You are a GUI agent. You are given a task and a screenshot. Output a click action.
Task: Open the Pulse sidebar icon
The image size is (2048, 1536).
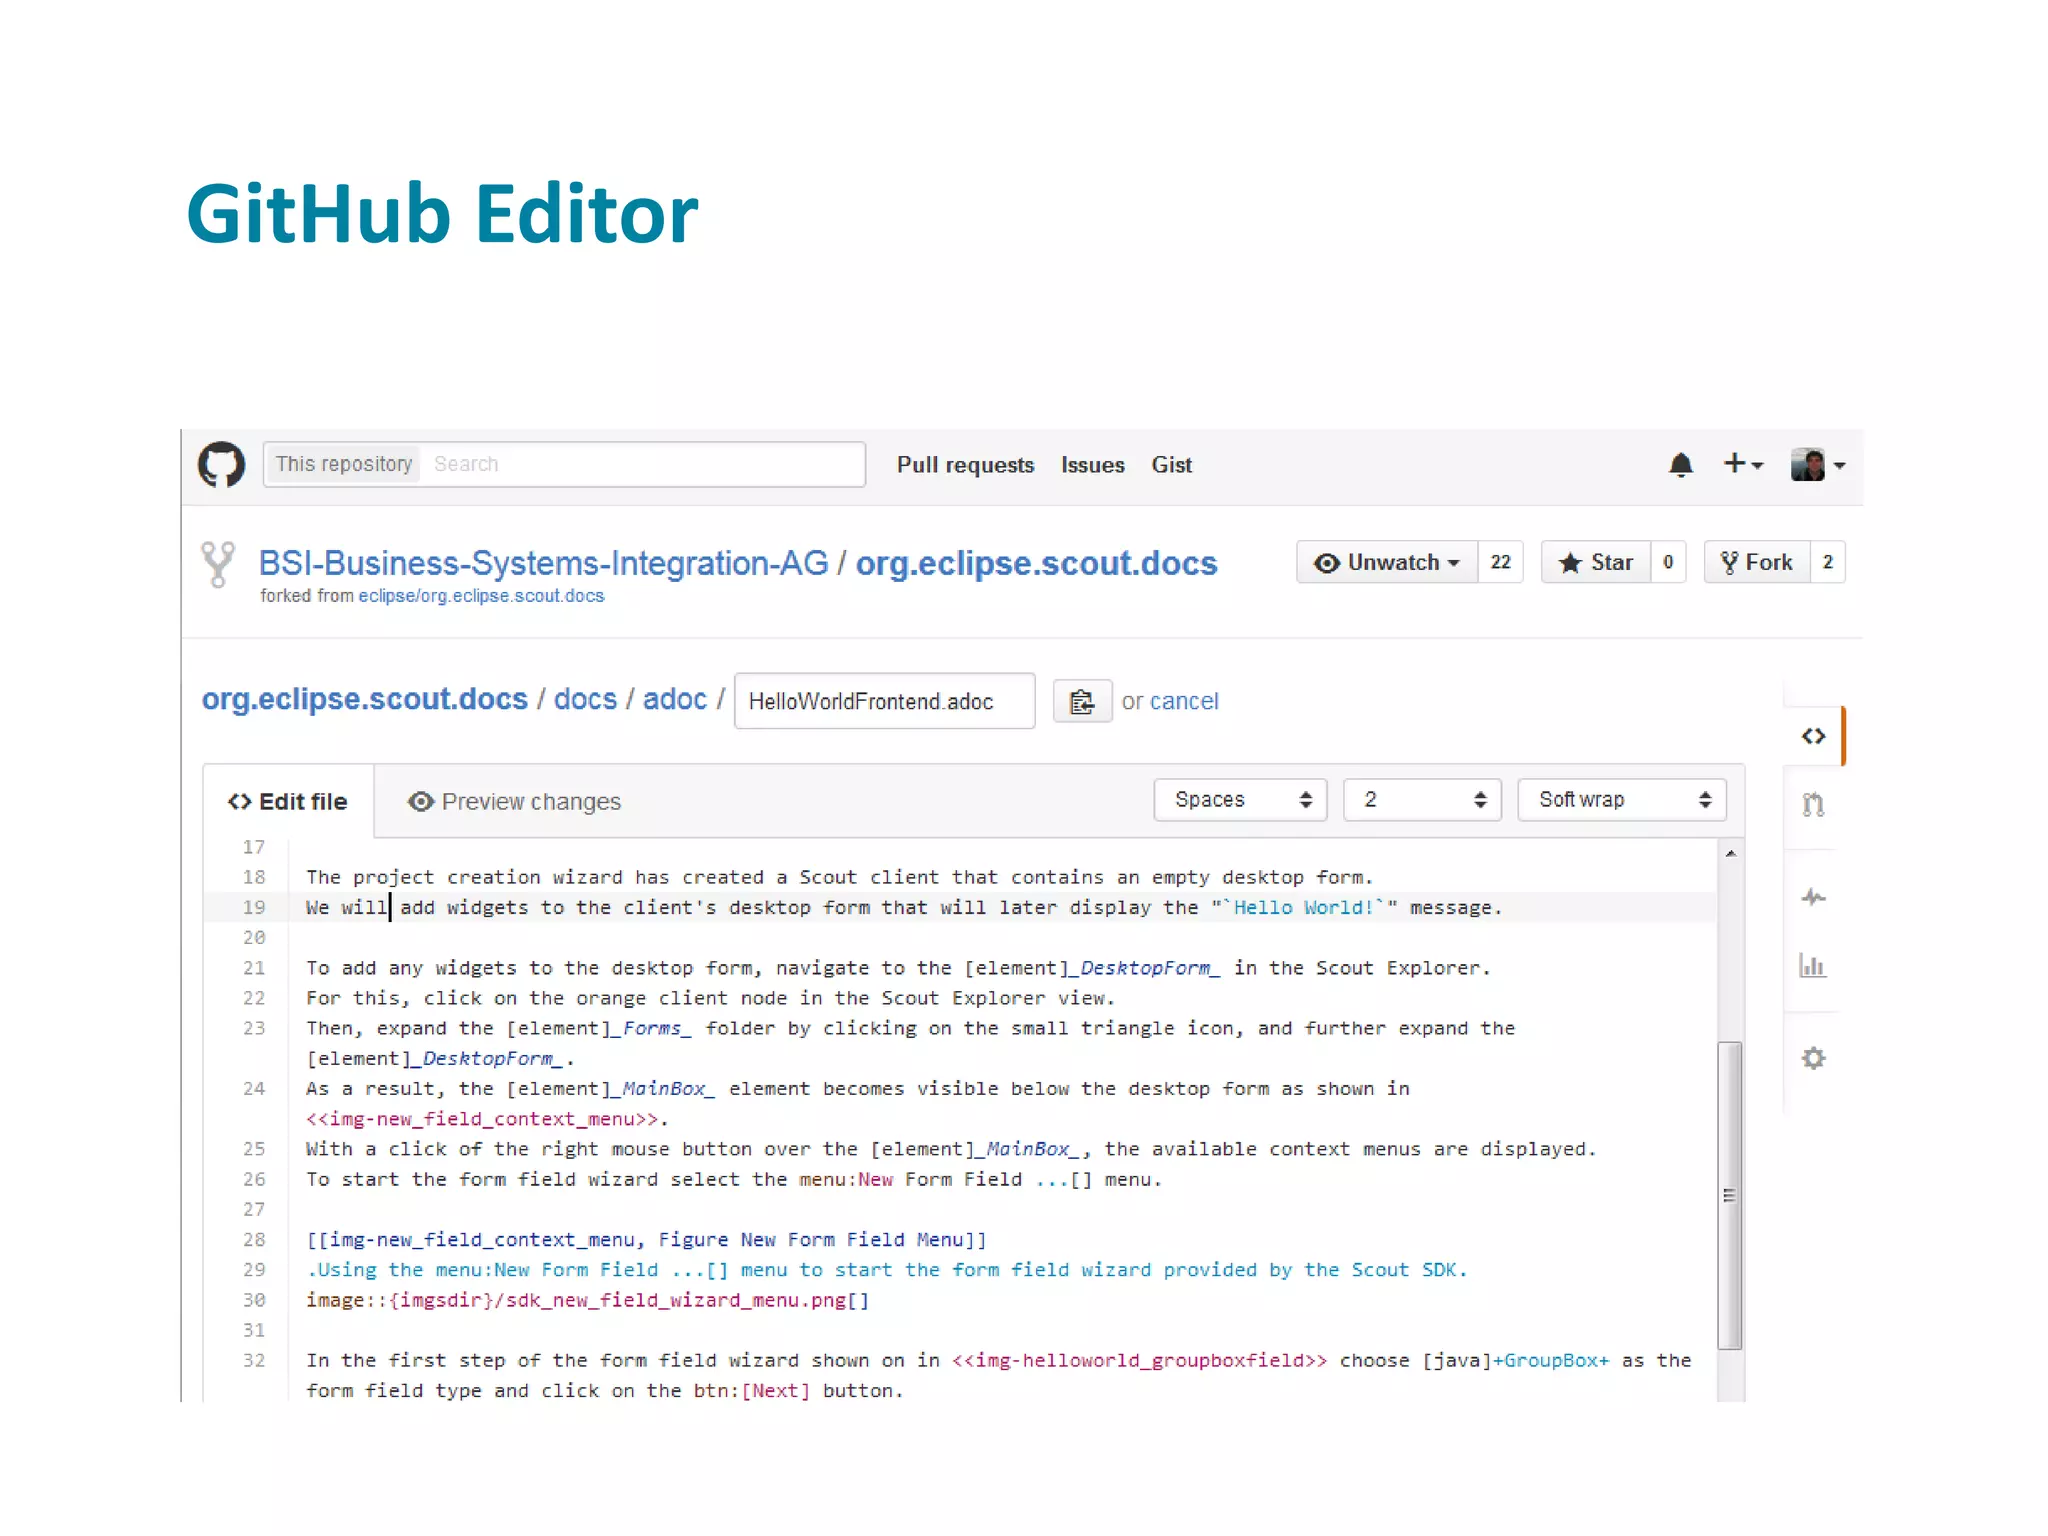point(1813,898)
